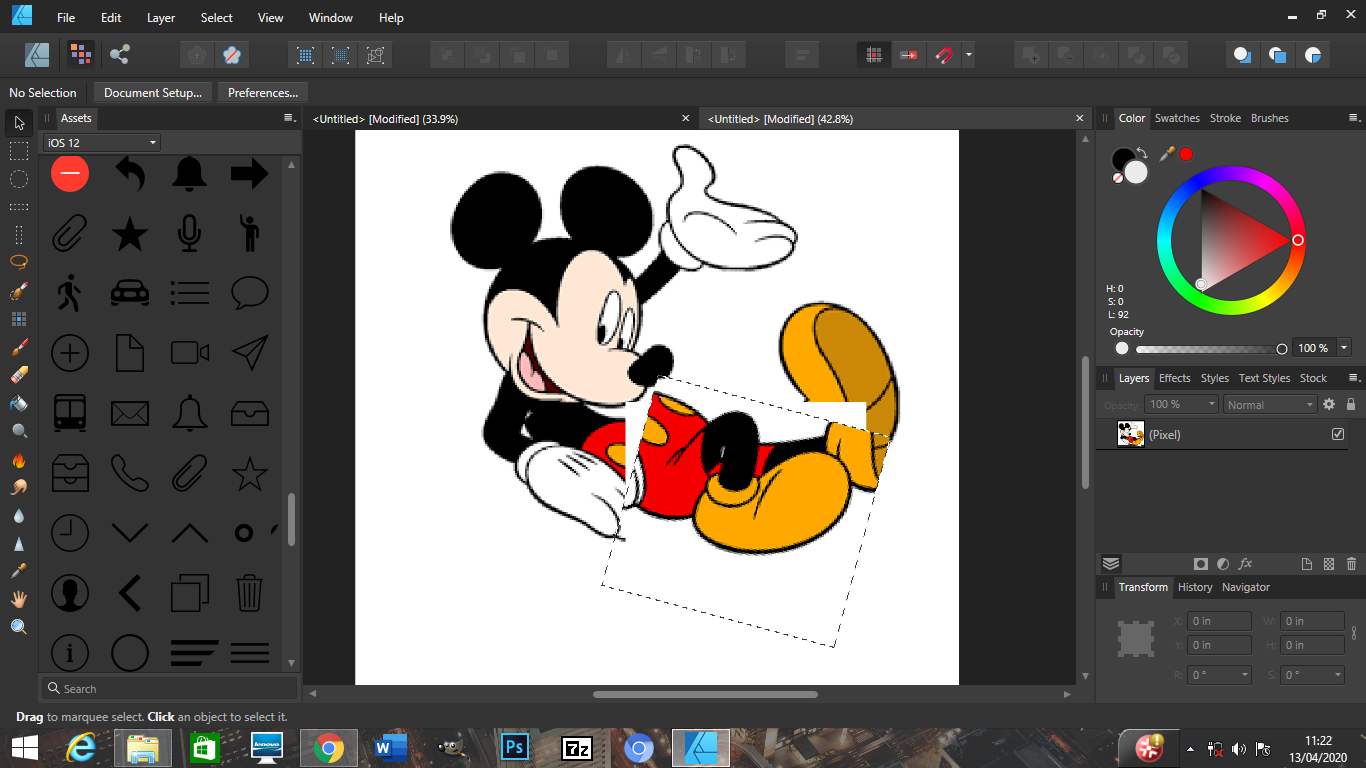The image size is (1366, 768).
Task: Delete the layer with trash icon
Action: tap(1351, 564)
